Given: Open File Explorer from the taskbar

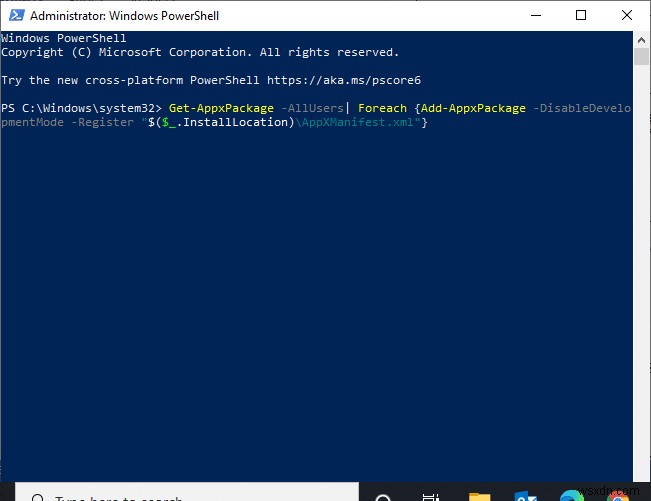Looking at the screenshot, I should (x=479, y=497).
